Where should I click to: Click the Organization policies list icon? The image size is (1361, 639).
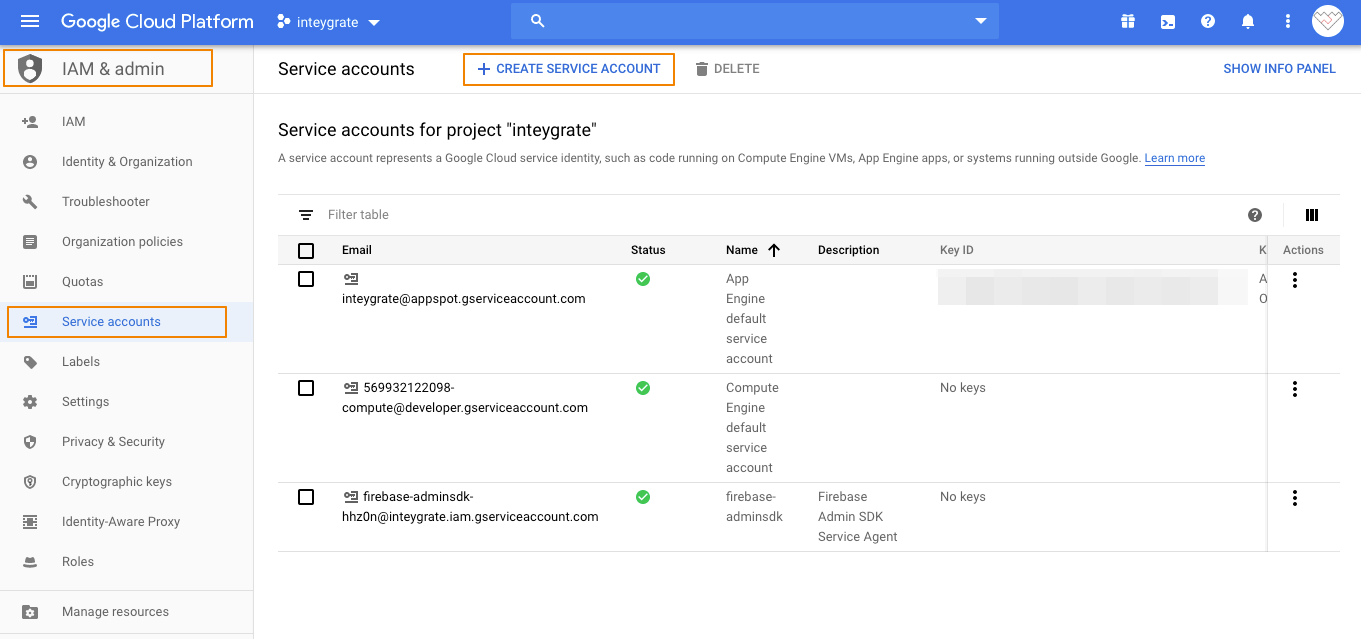click(x=30, y=241)
